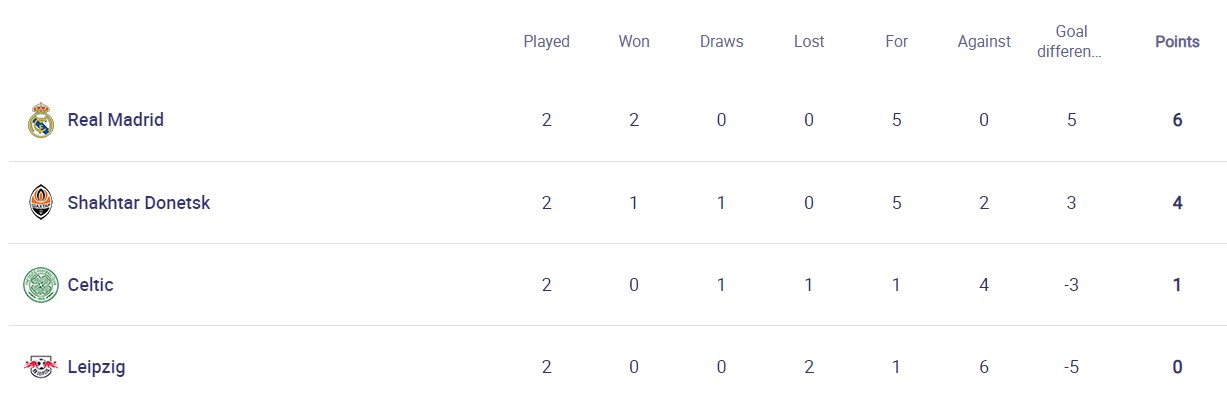This screenshot has width=1227, height=413.
Task: Click the For goals column header
Action: 896,42
